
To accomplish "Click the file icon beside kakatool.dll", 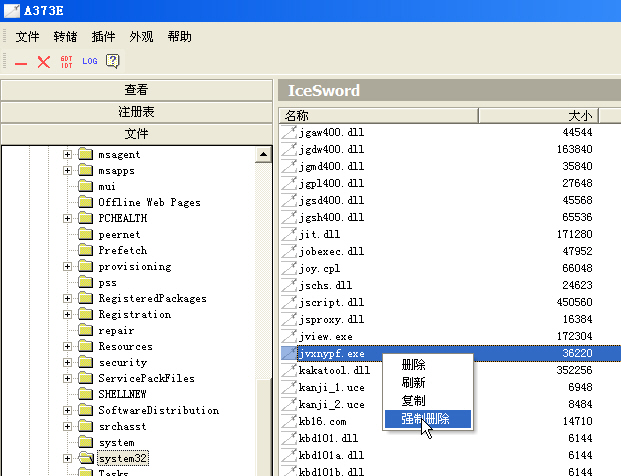I will 289,370.
